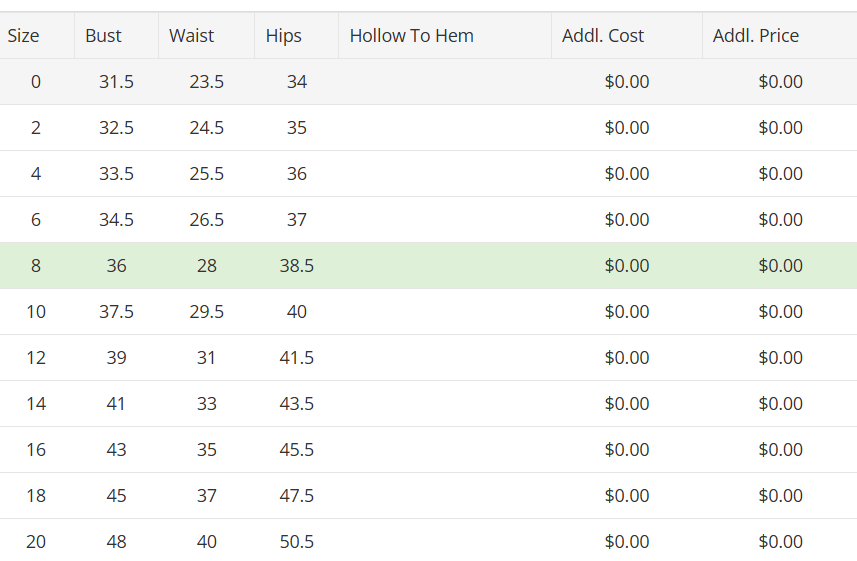Sort by the Bust column header
This screenshot has width=857, height=561.
point(116,36)
